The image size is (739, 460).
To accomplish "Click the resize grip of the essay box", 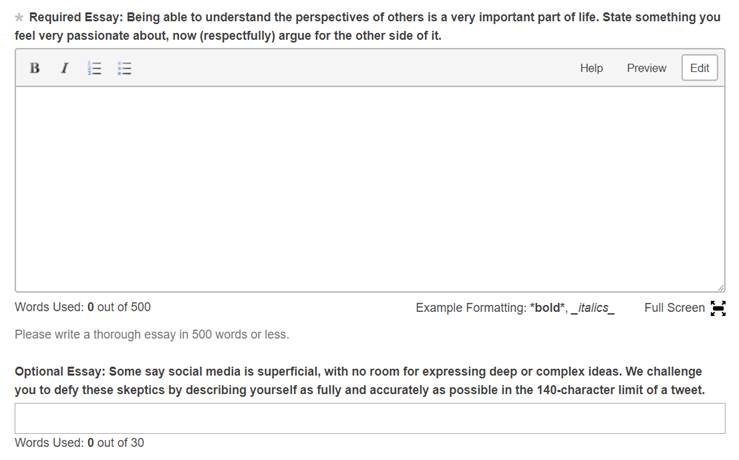I will pos(721,288).
